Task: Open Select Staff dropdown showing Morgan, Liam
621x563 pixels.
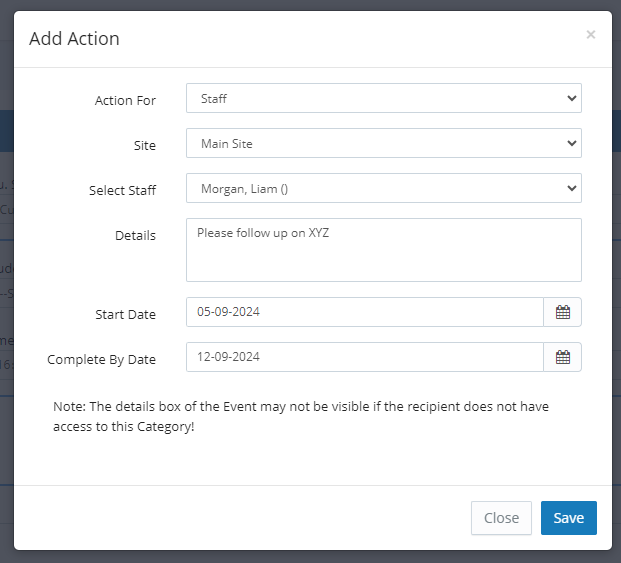Action: click(383, 188)
